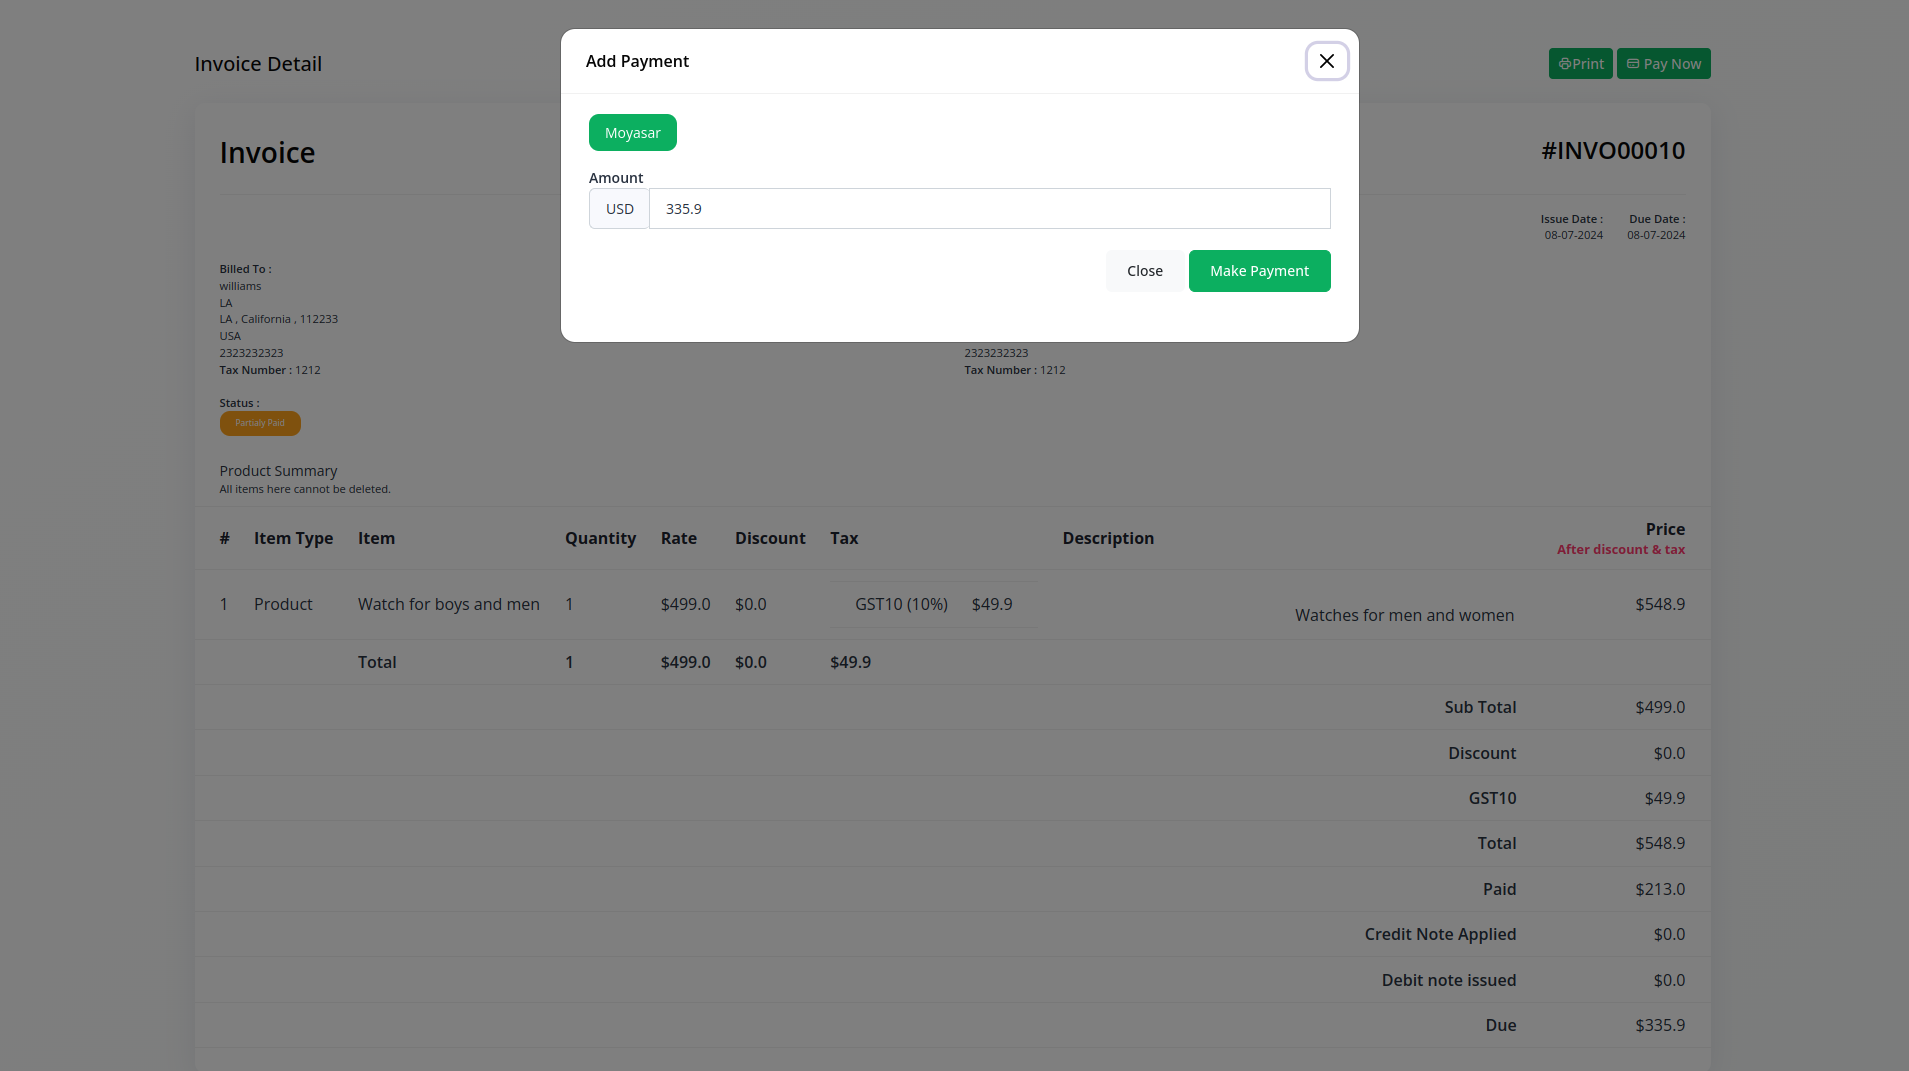This screenshot has height=1071, width=1909.
Task: Click the Issue Date value
Action: coord(1572,235)
